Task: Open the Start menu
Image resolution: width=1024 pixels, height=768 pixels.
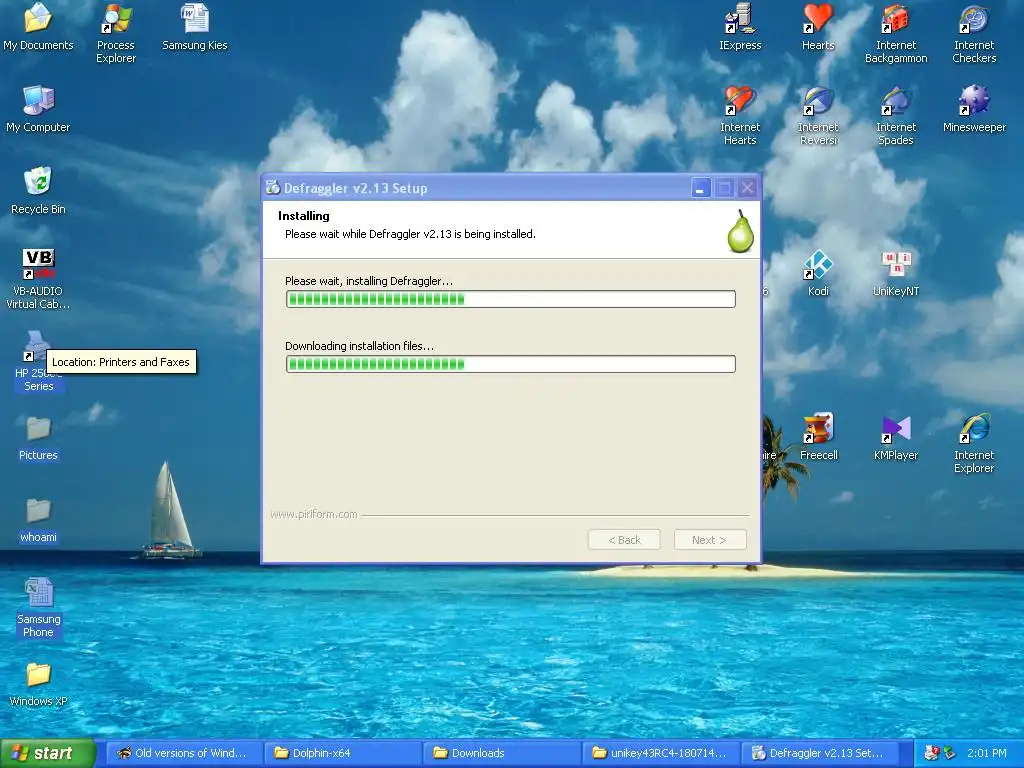Action: pos(47,753)
